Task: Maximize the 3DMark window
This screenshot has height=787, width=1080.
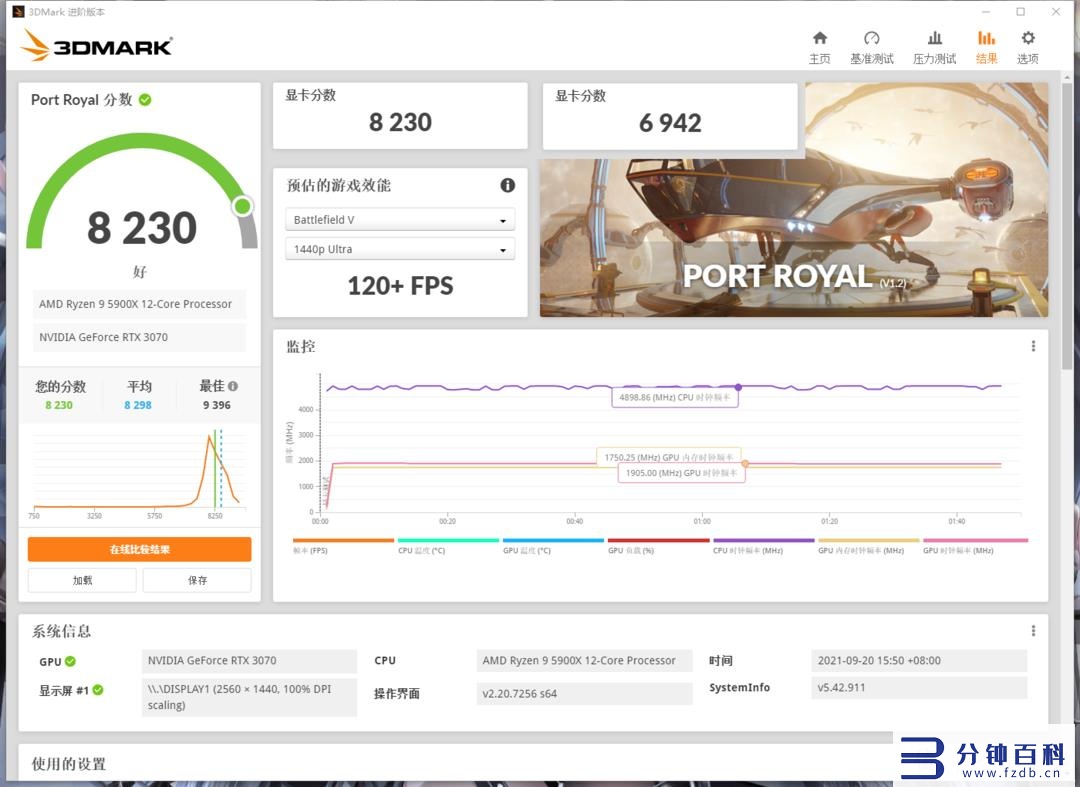Action: click(x=1021, y=12)
